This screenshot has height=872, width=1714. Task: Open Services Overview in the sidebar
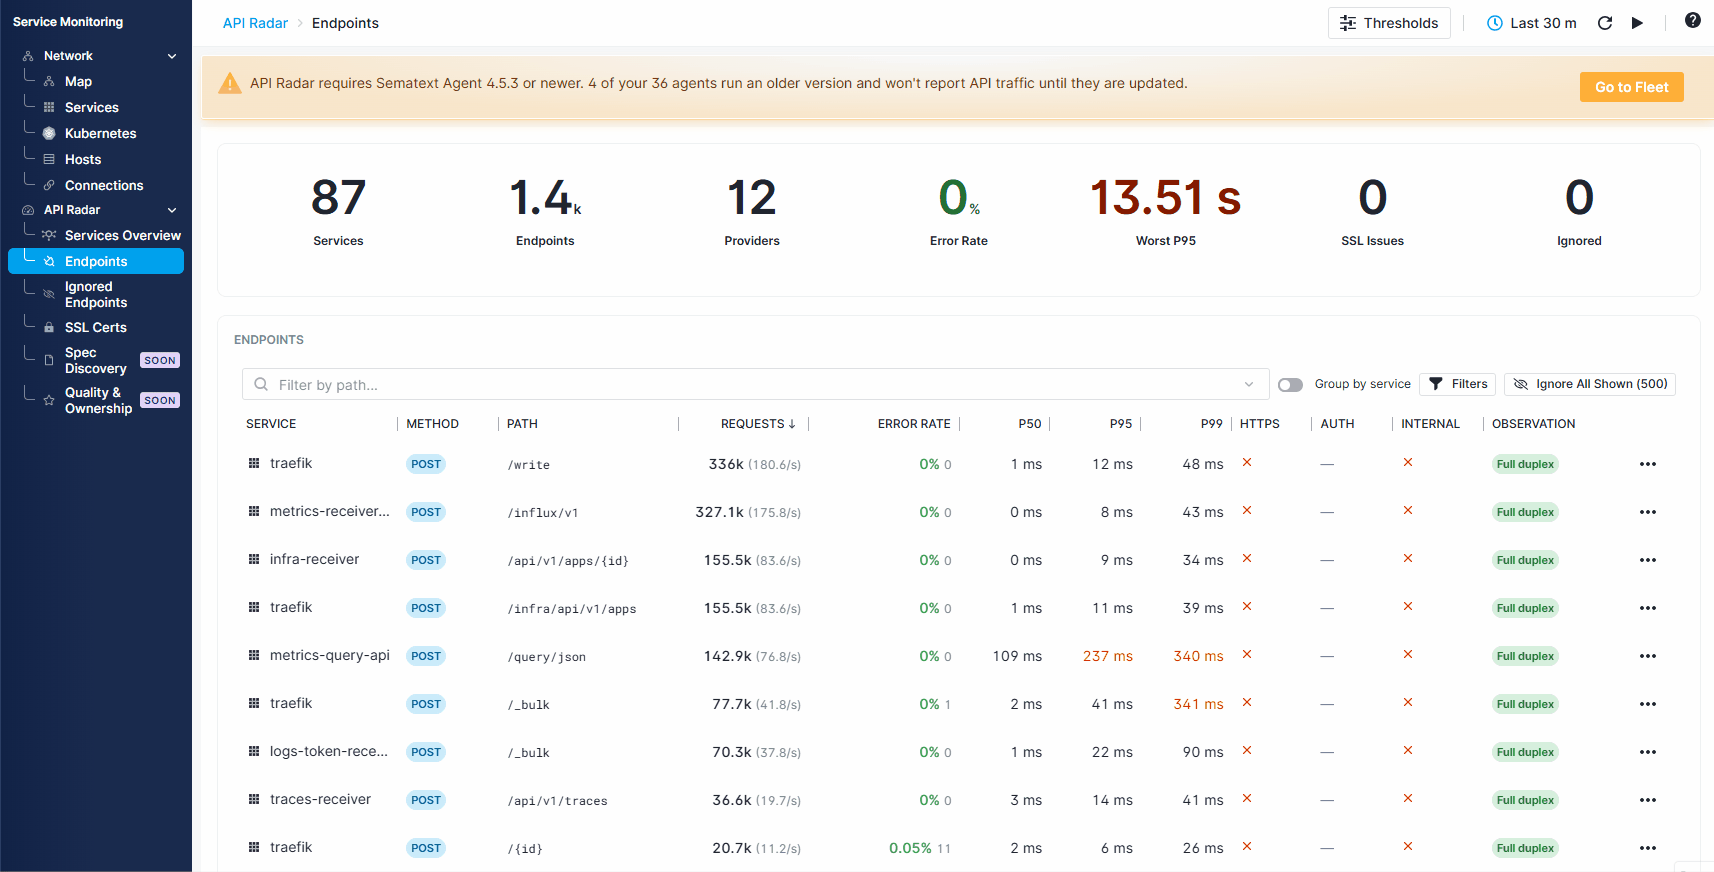click(122, 235)
